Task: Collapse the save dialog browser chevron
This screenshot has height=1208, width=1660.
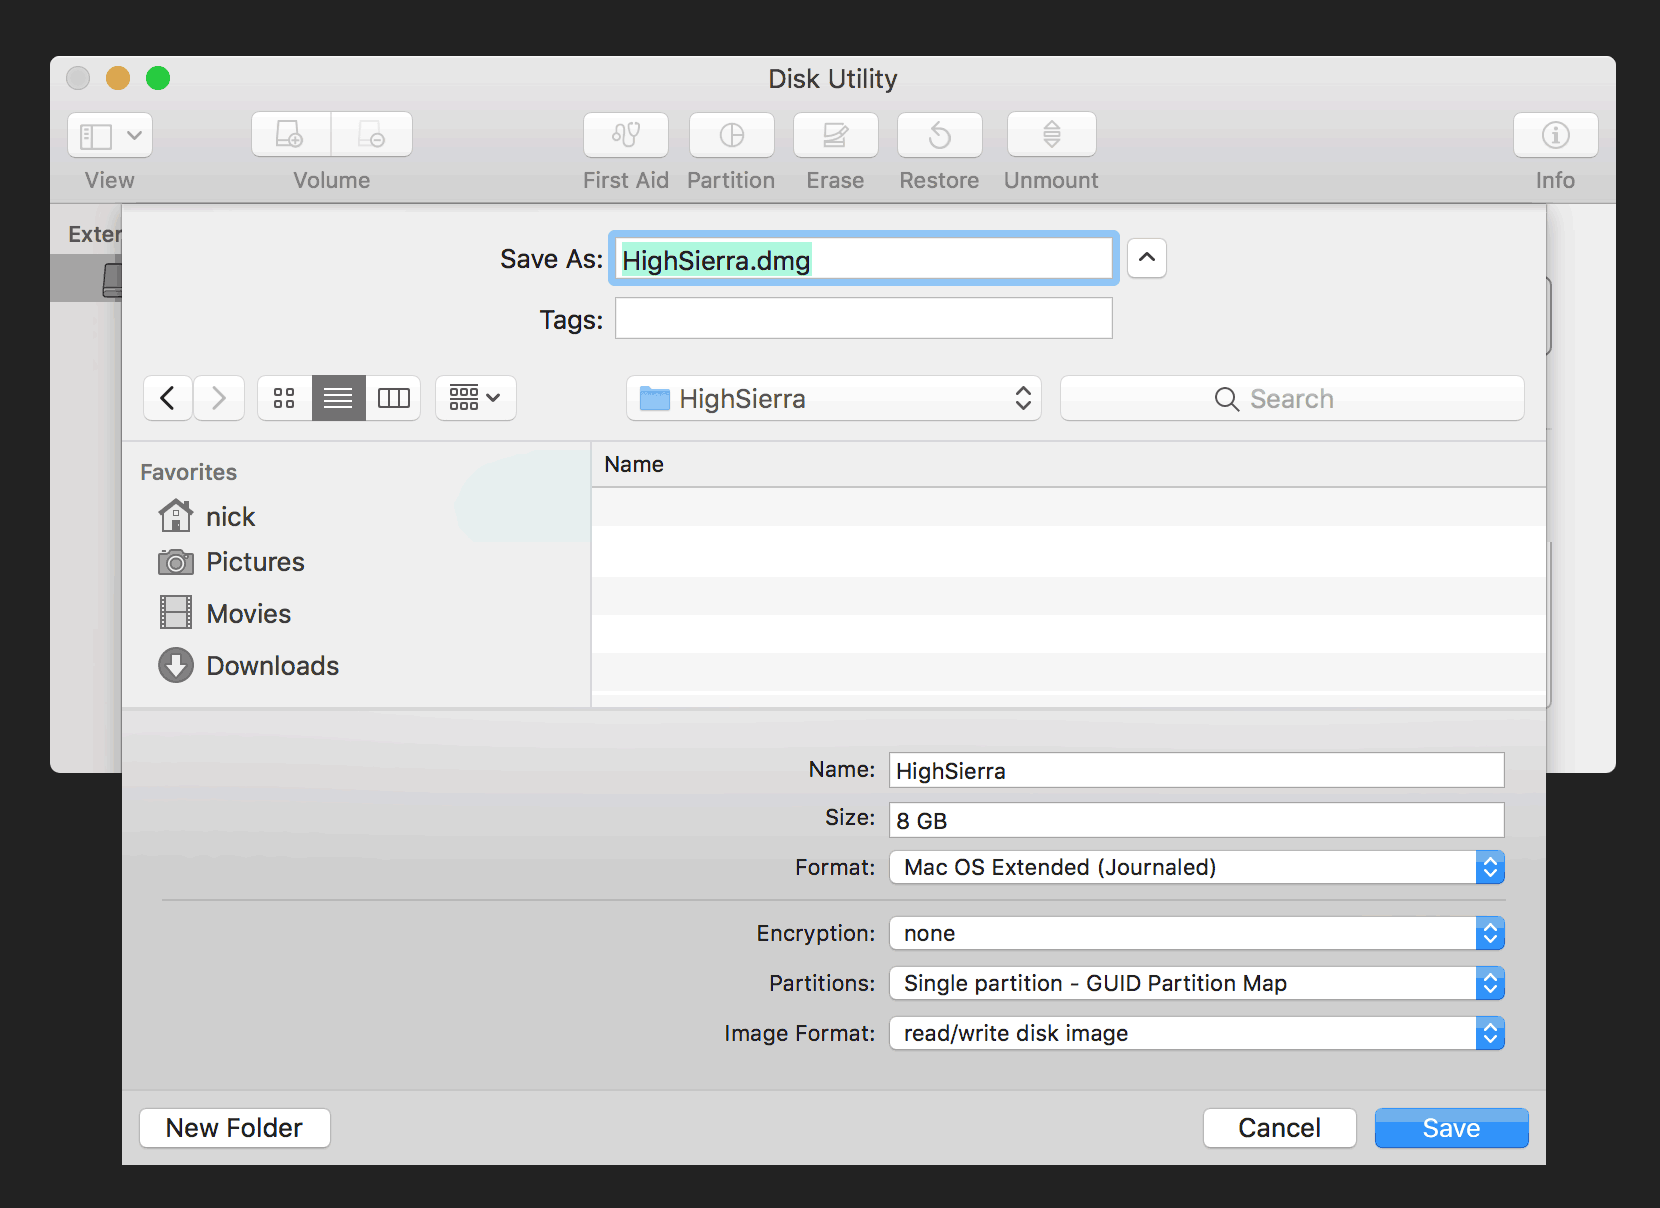Action: click(x=1147, y=258)
